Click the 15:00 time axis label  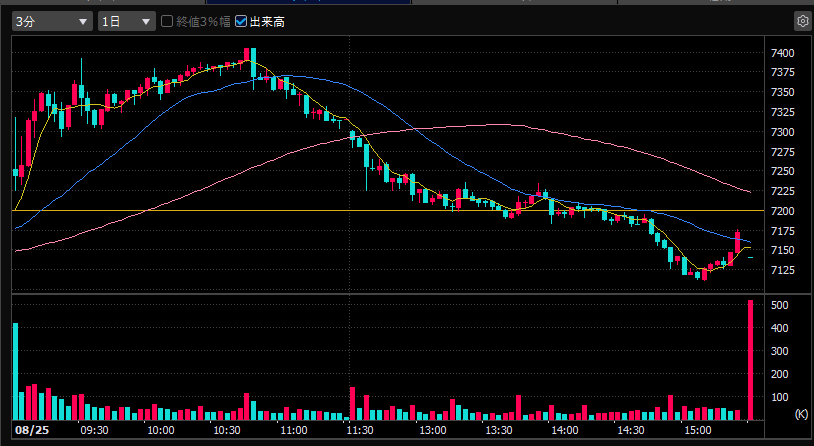click(698, 430)
